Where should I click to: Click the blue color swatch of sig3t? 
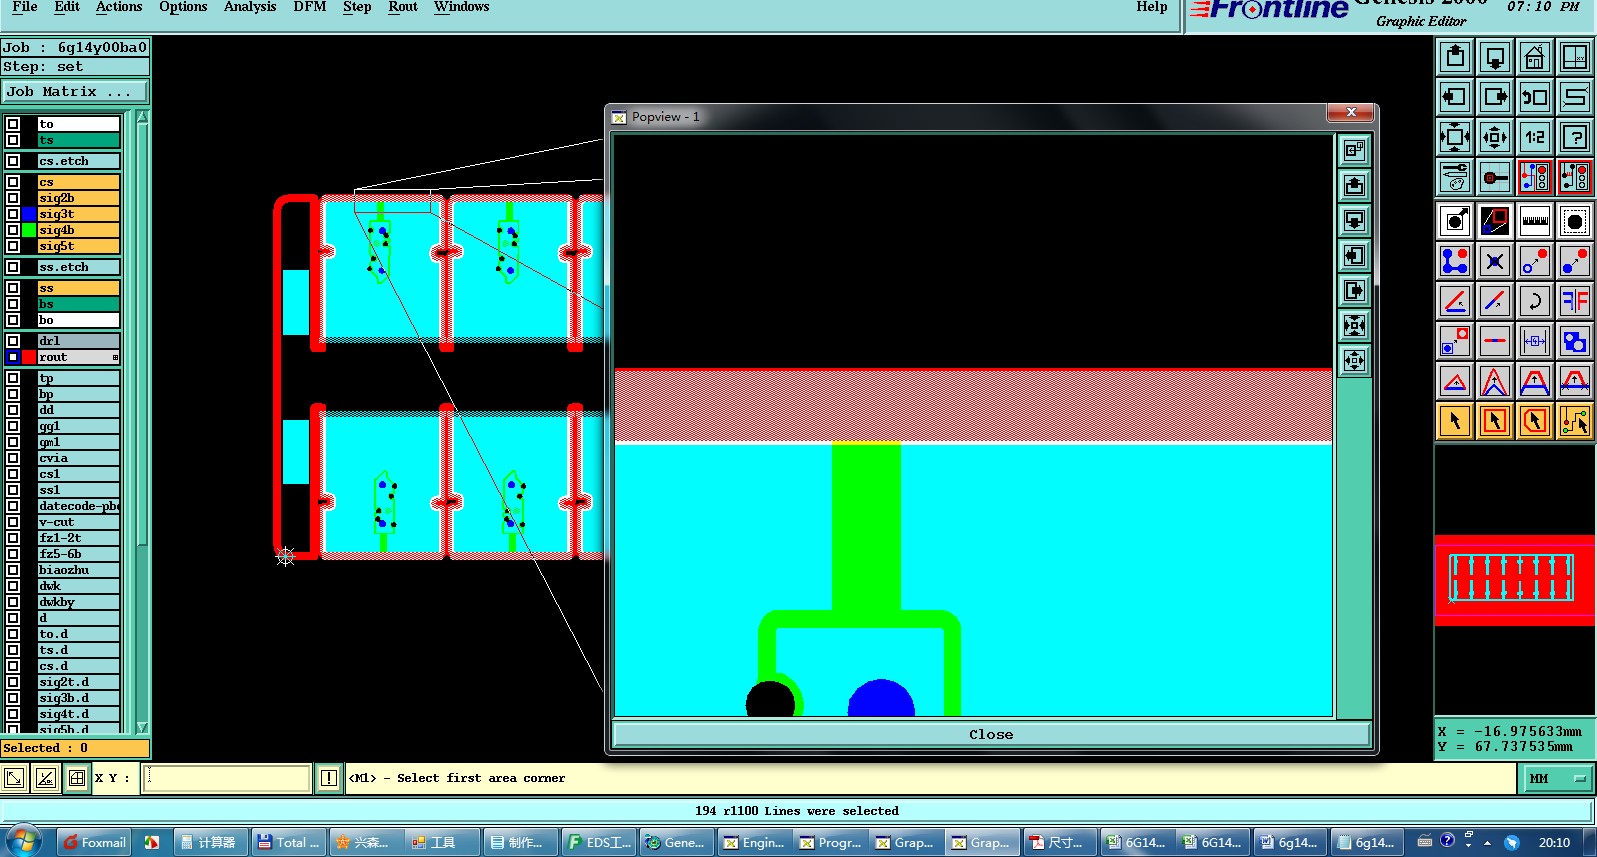point(29,214)
